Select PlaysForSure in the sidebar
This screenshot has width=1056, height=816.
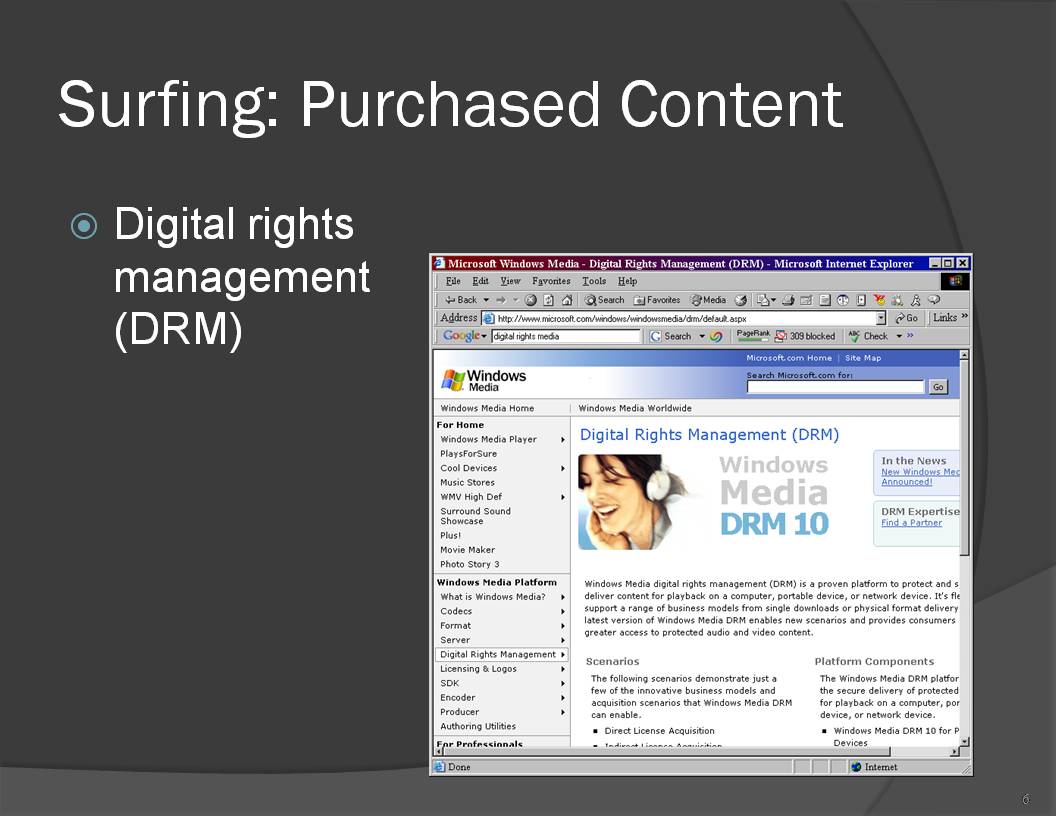point(468,454)
